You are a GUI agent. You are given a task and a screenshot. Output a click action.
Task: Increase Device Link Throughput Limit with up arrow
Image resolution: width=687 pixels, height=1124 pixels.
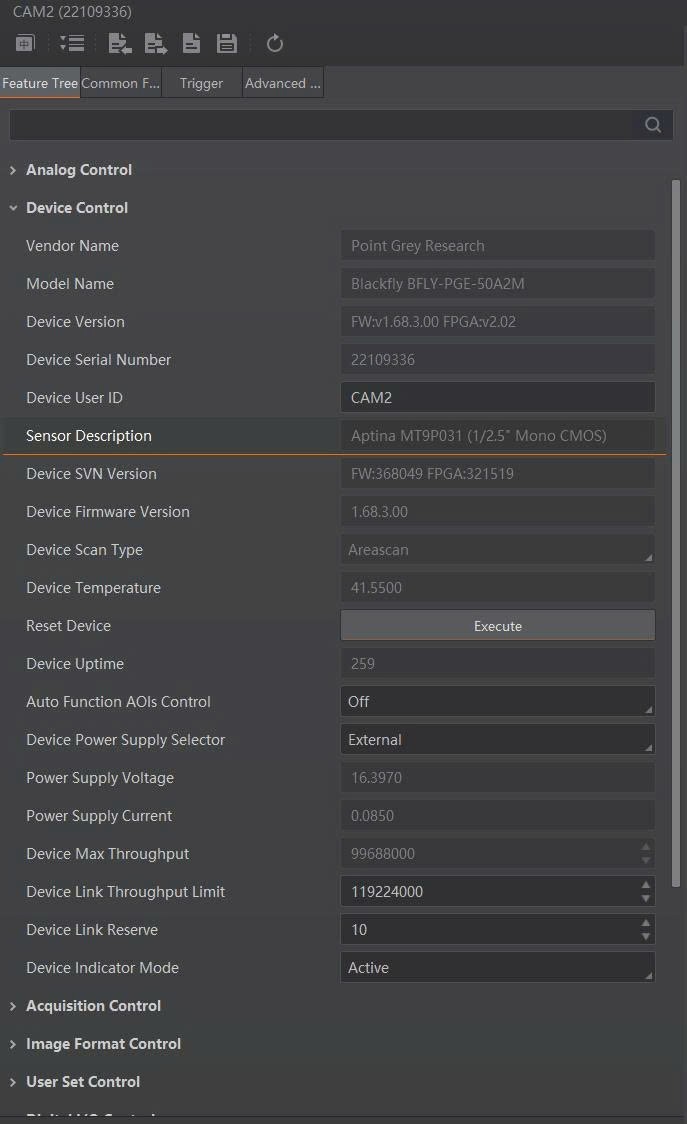coord(646,885)
